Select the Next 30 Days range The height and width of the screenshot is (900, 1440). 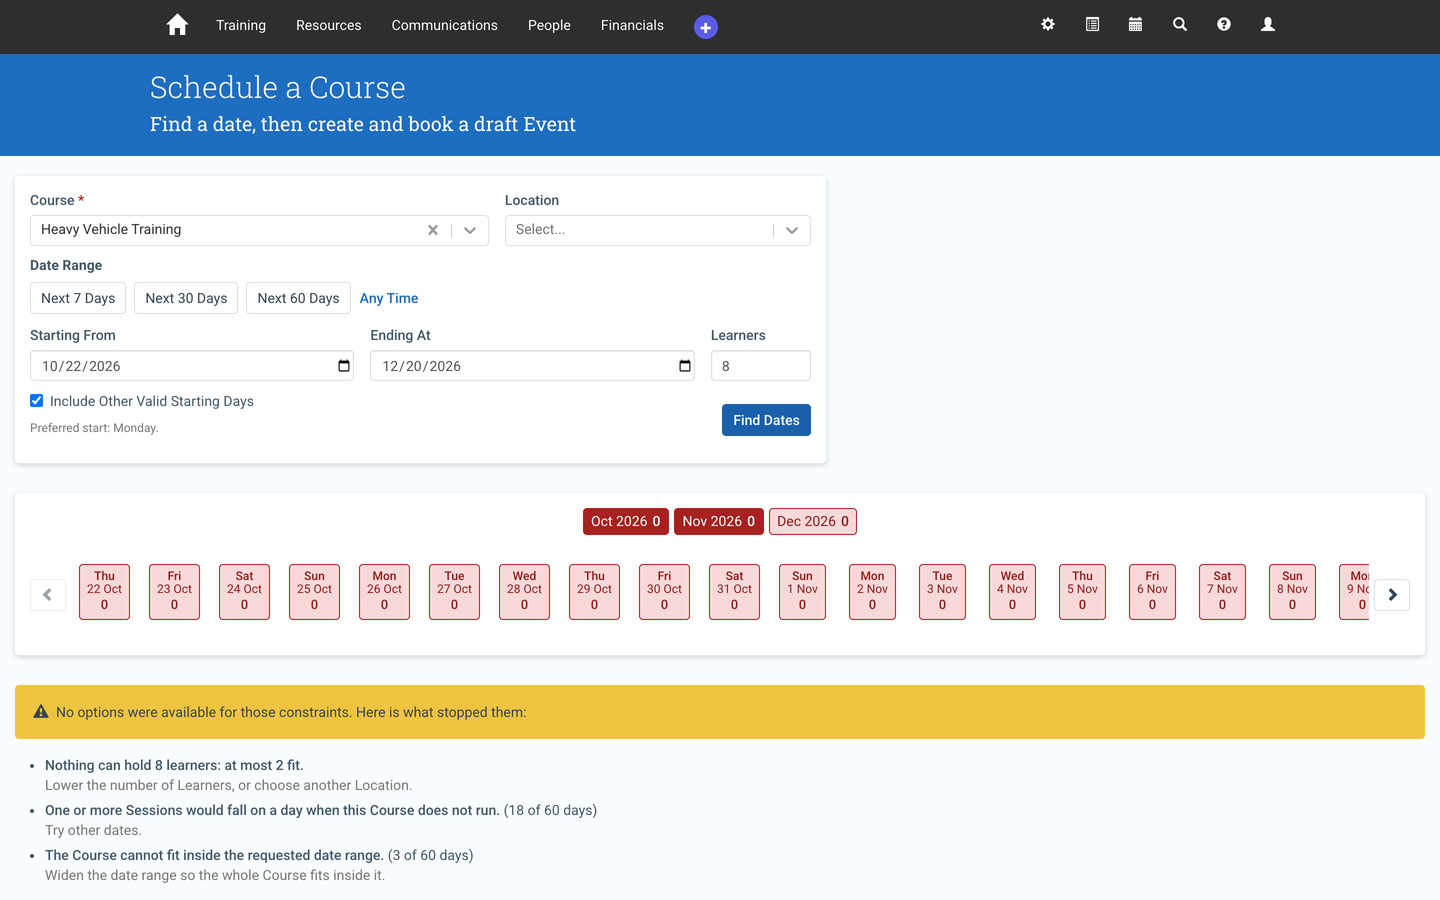click(x=186, y=298)
